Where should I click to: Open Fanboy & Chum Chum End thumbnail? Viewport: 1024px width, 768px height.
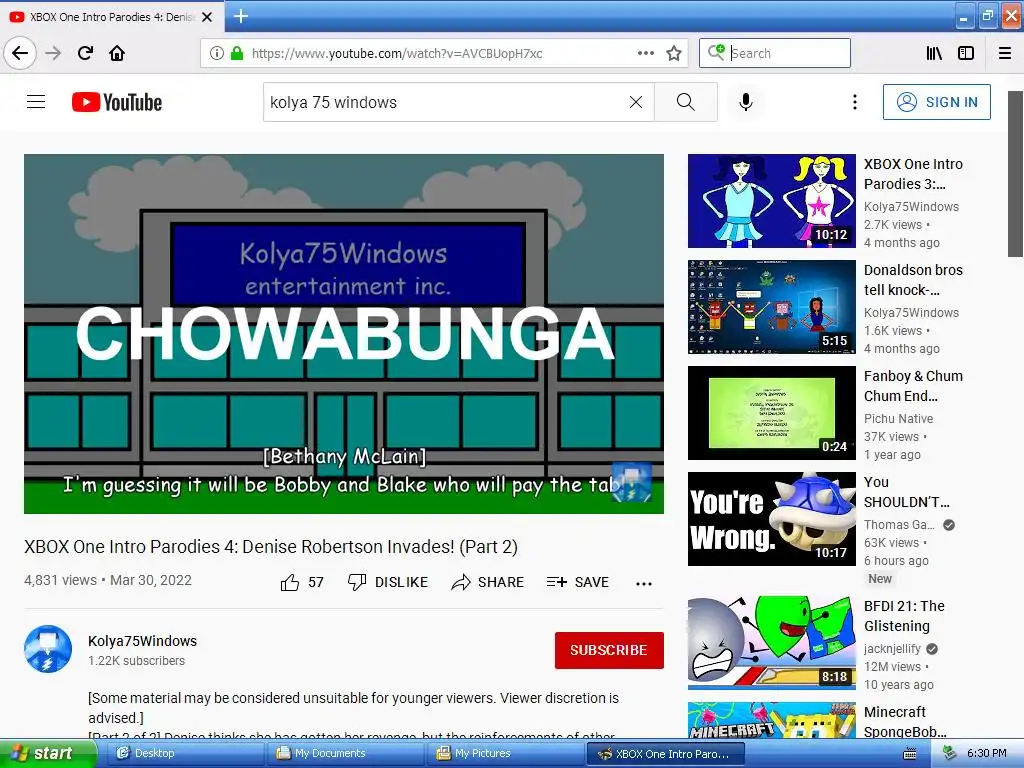pos(771,413)
